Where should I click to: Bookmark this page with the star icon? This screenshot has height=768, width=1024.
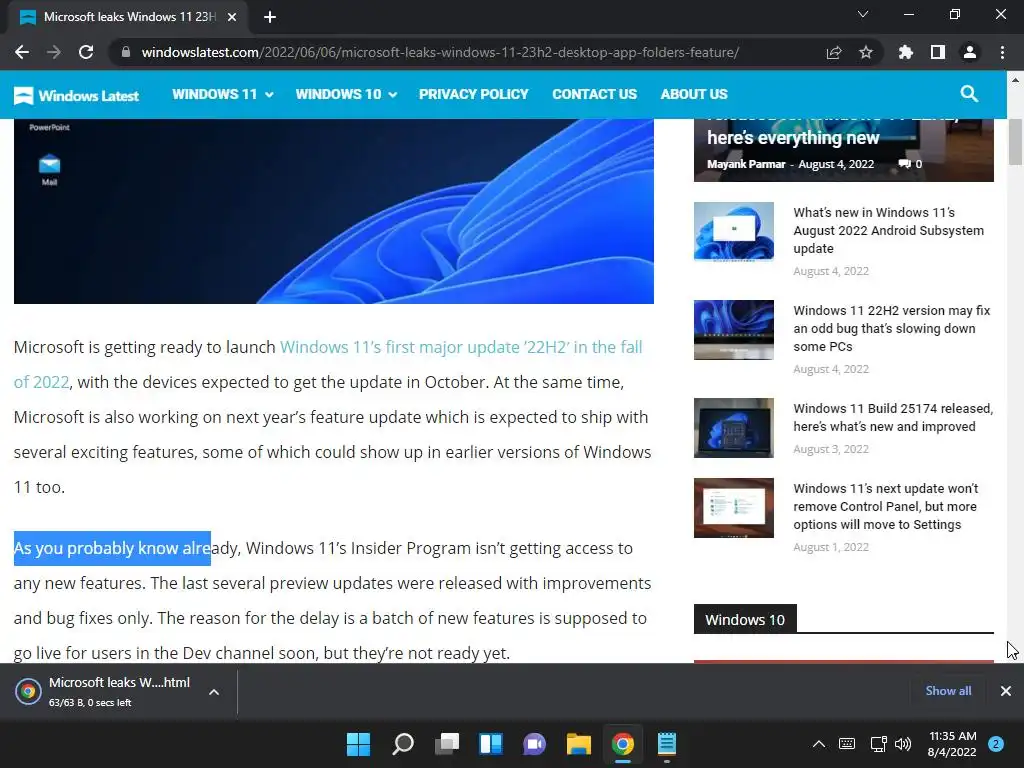point(866,52)
